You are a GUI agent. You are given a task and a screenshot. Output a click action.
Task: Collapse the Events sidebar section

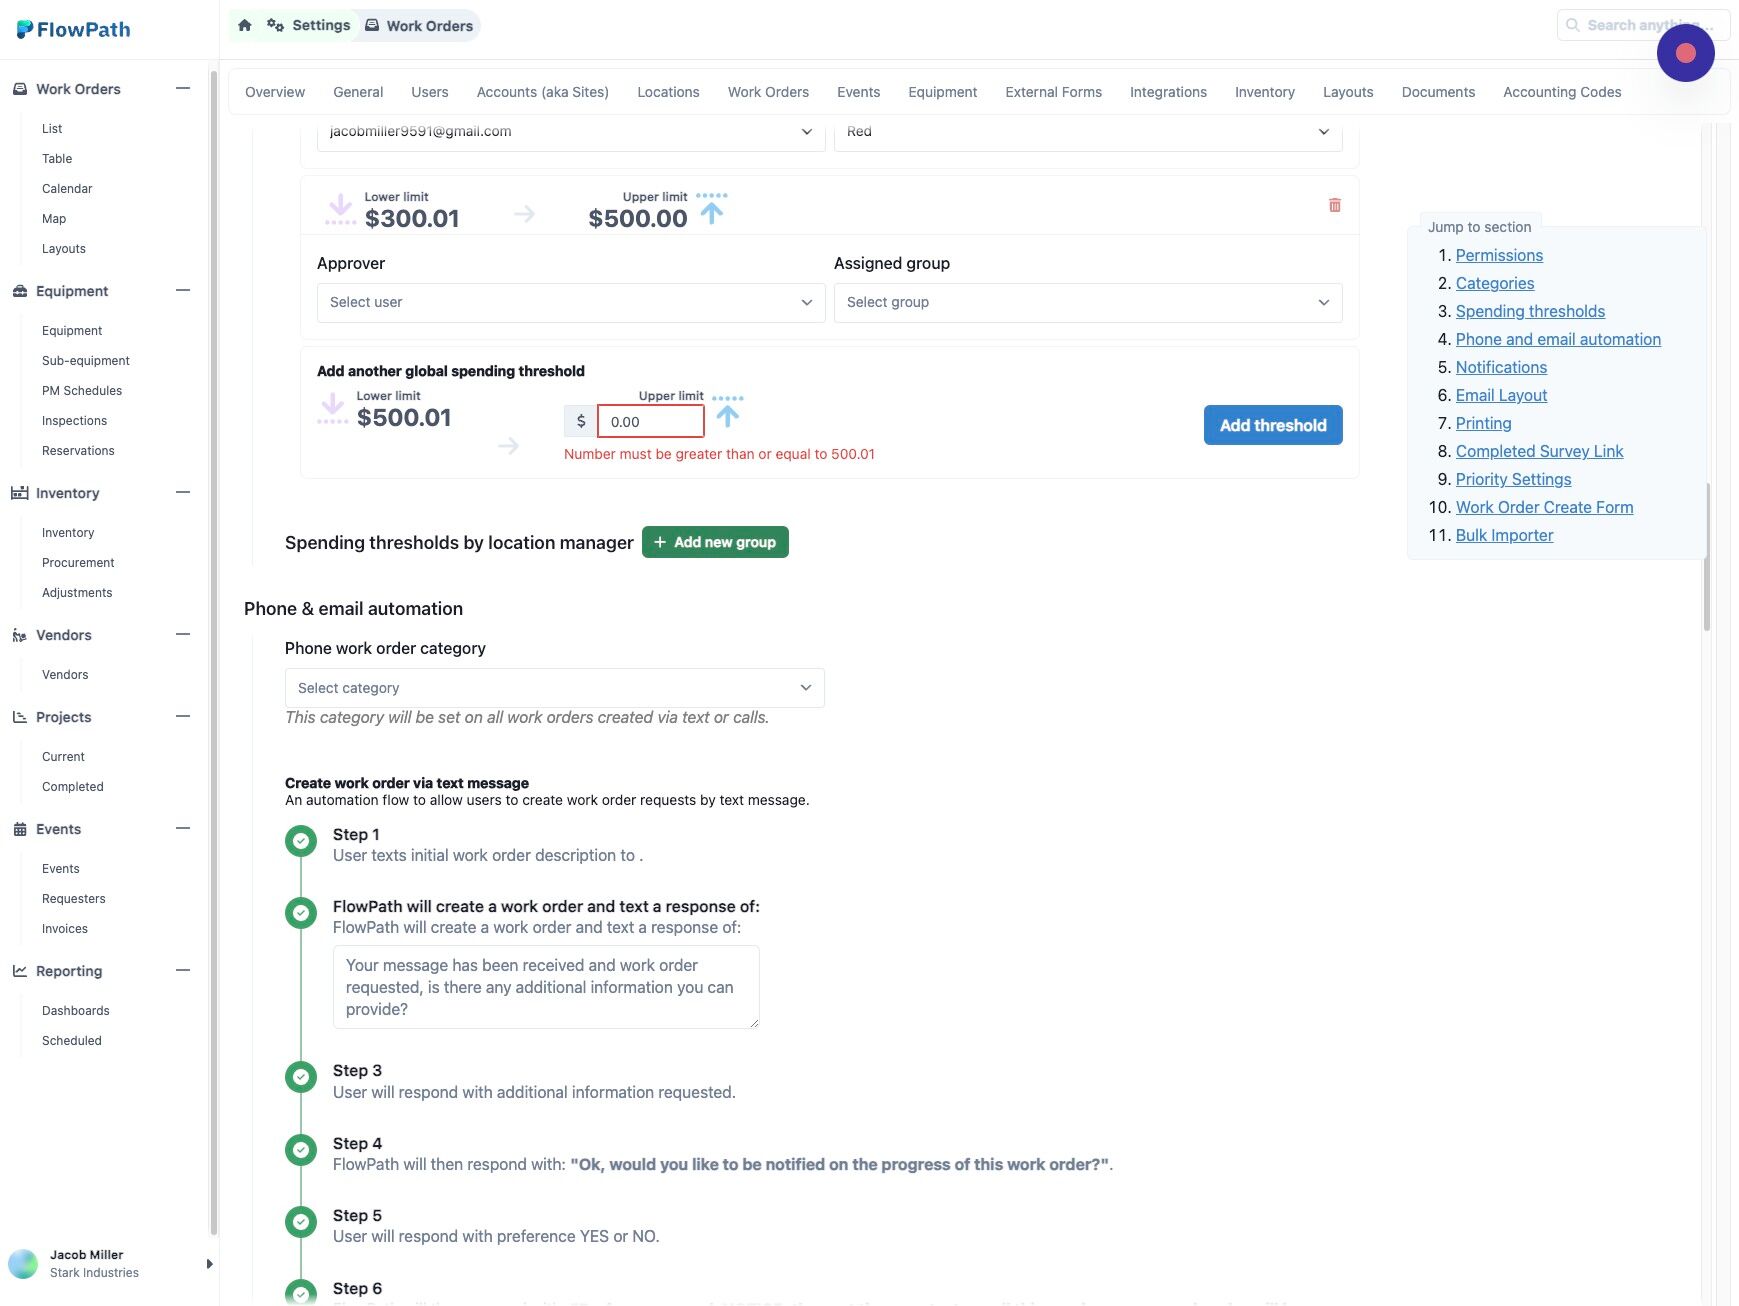(183, 828)
